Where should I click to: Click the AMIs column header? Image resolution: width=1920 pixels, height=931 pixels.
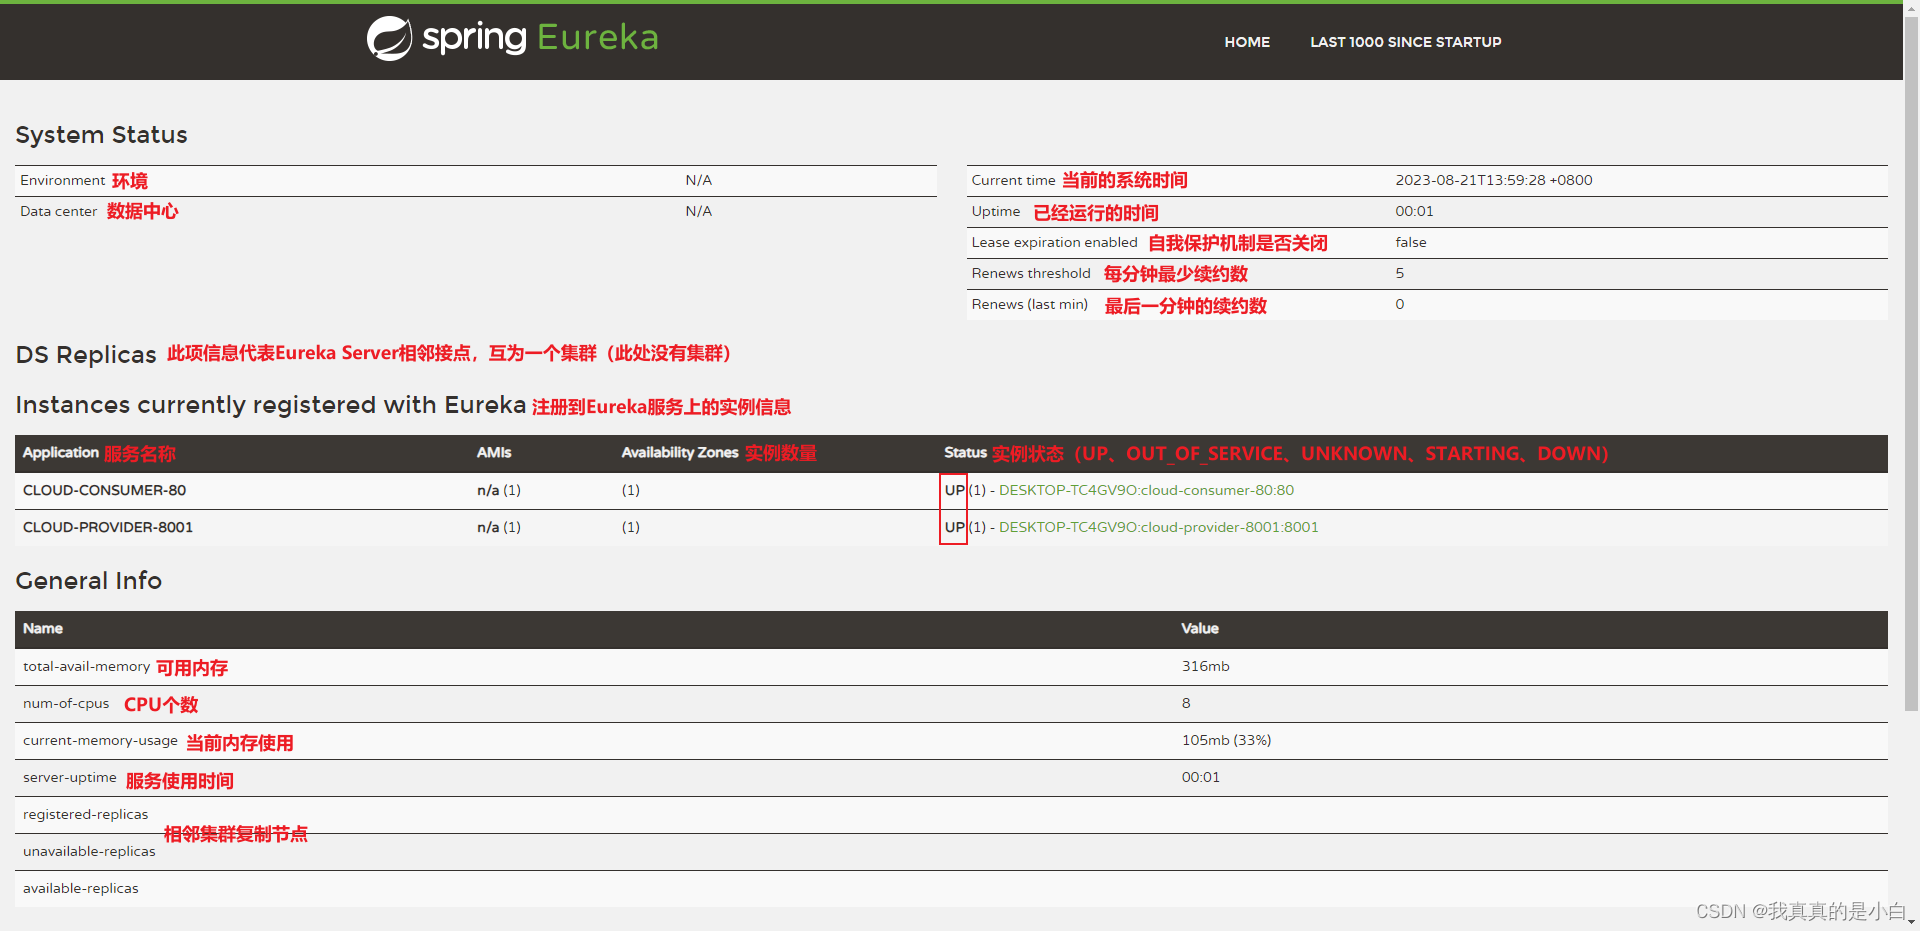click(494, 453)
